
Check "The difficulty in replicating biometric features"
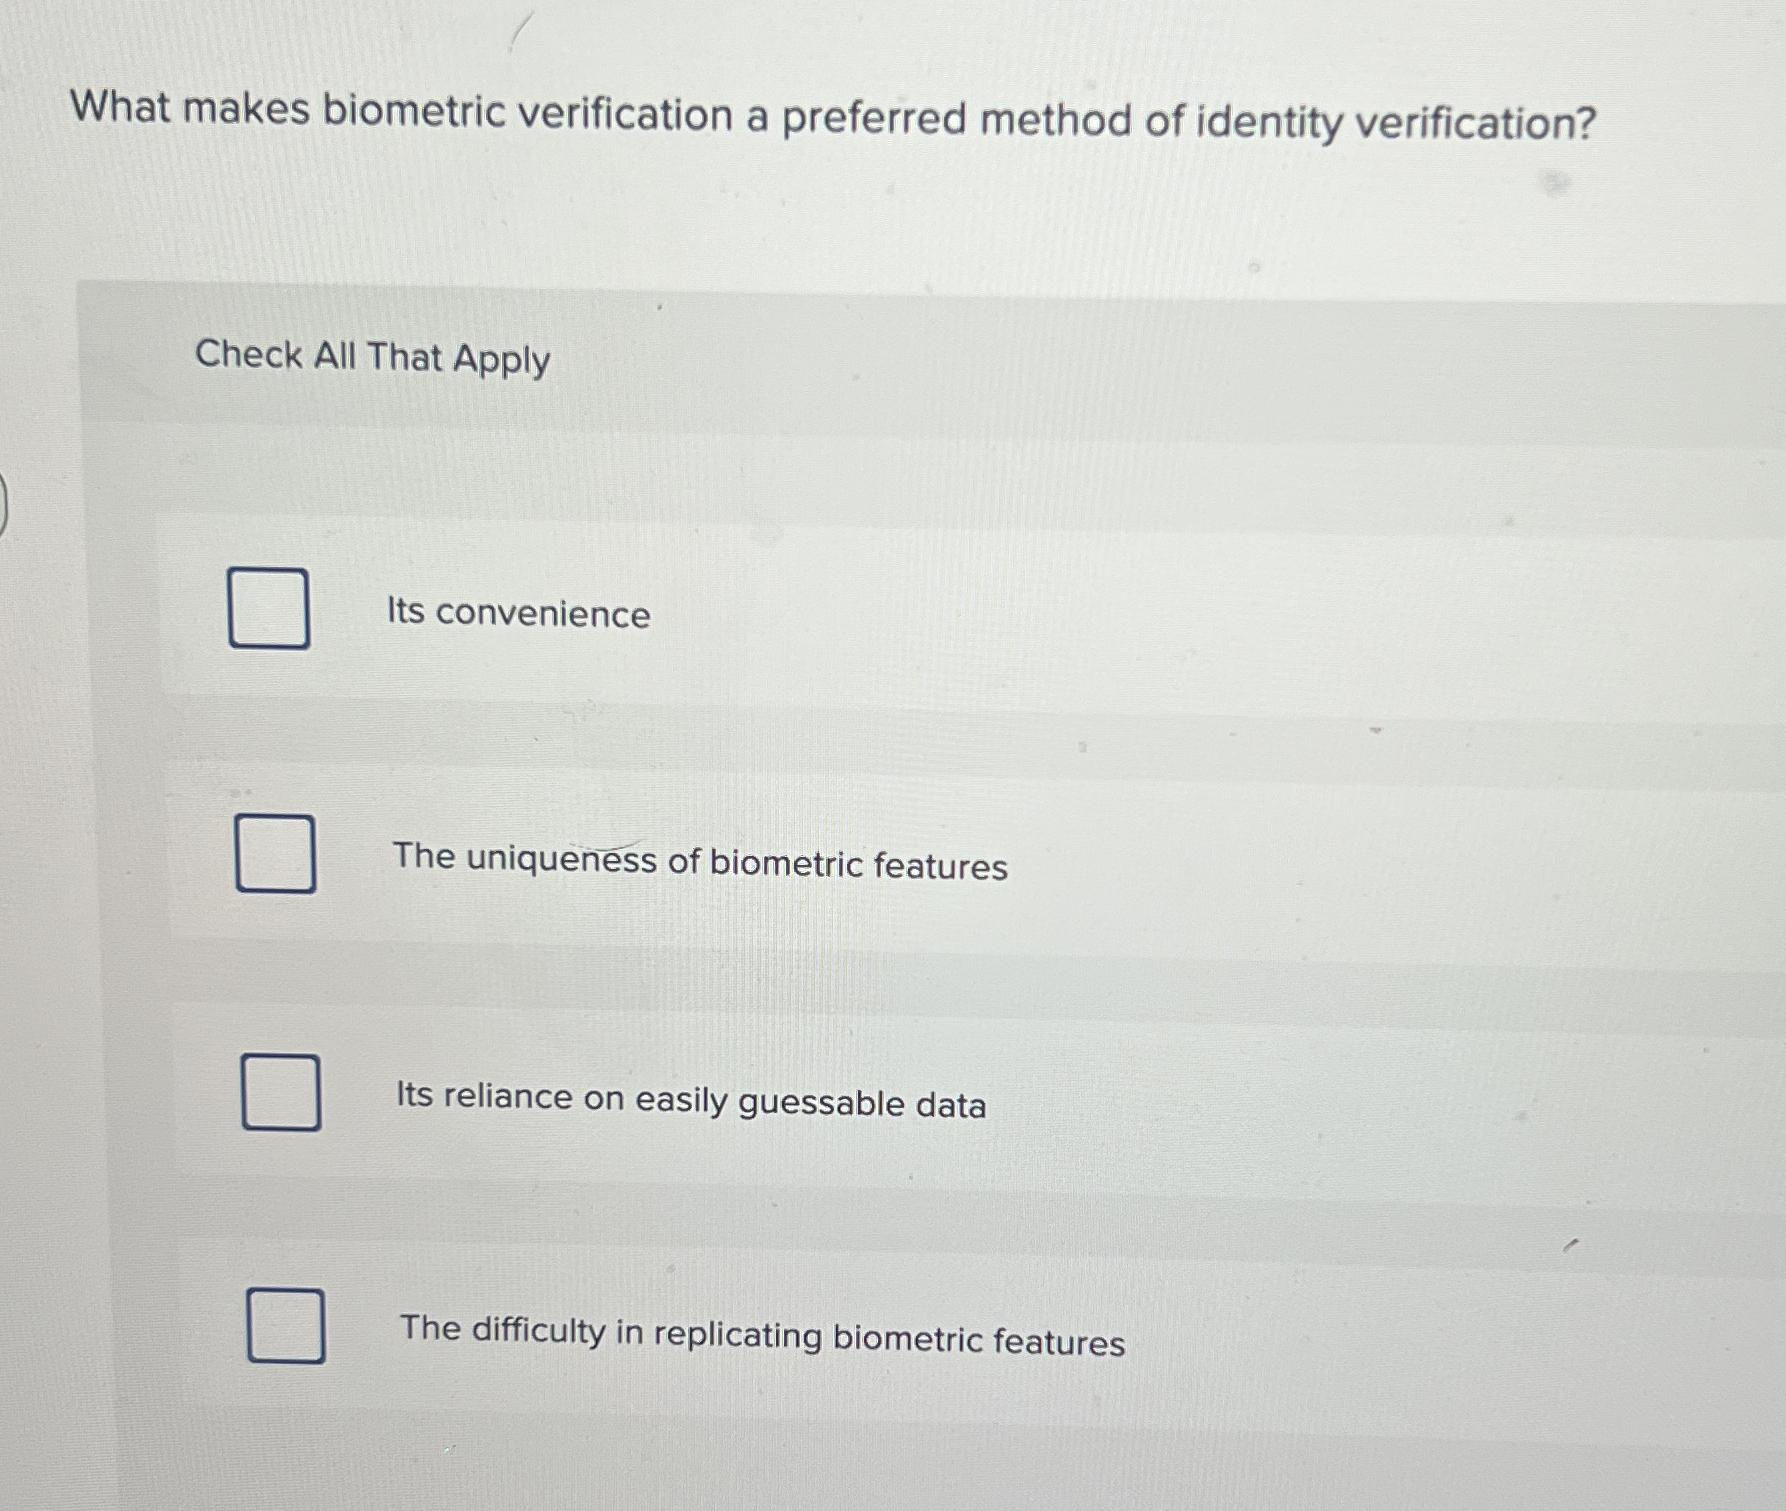point(288,1321)
